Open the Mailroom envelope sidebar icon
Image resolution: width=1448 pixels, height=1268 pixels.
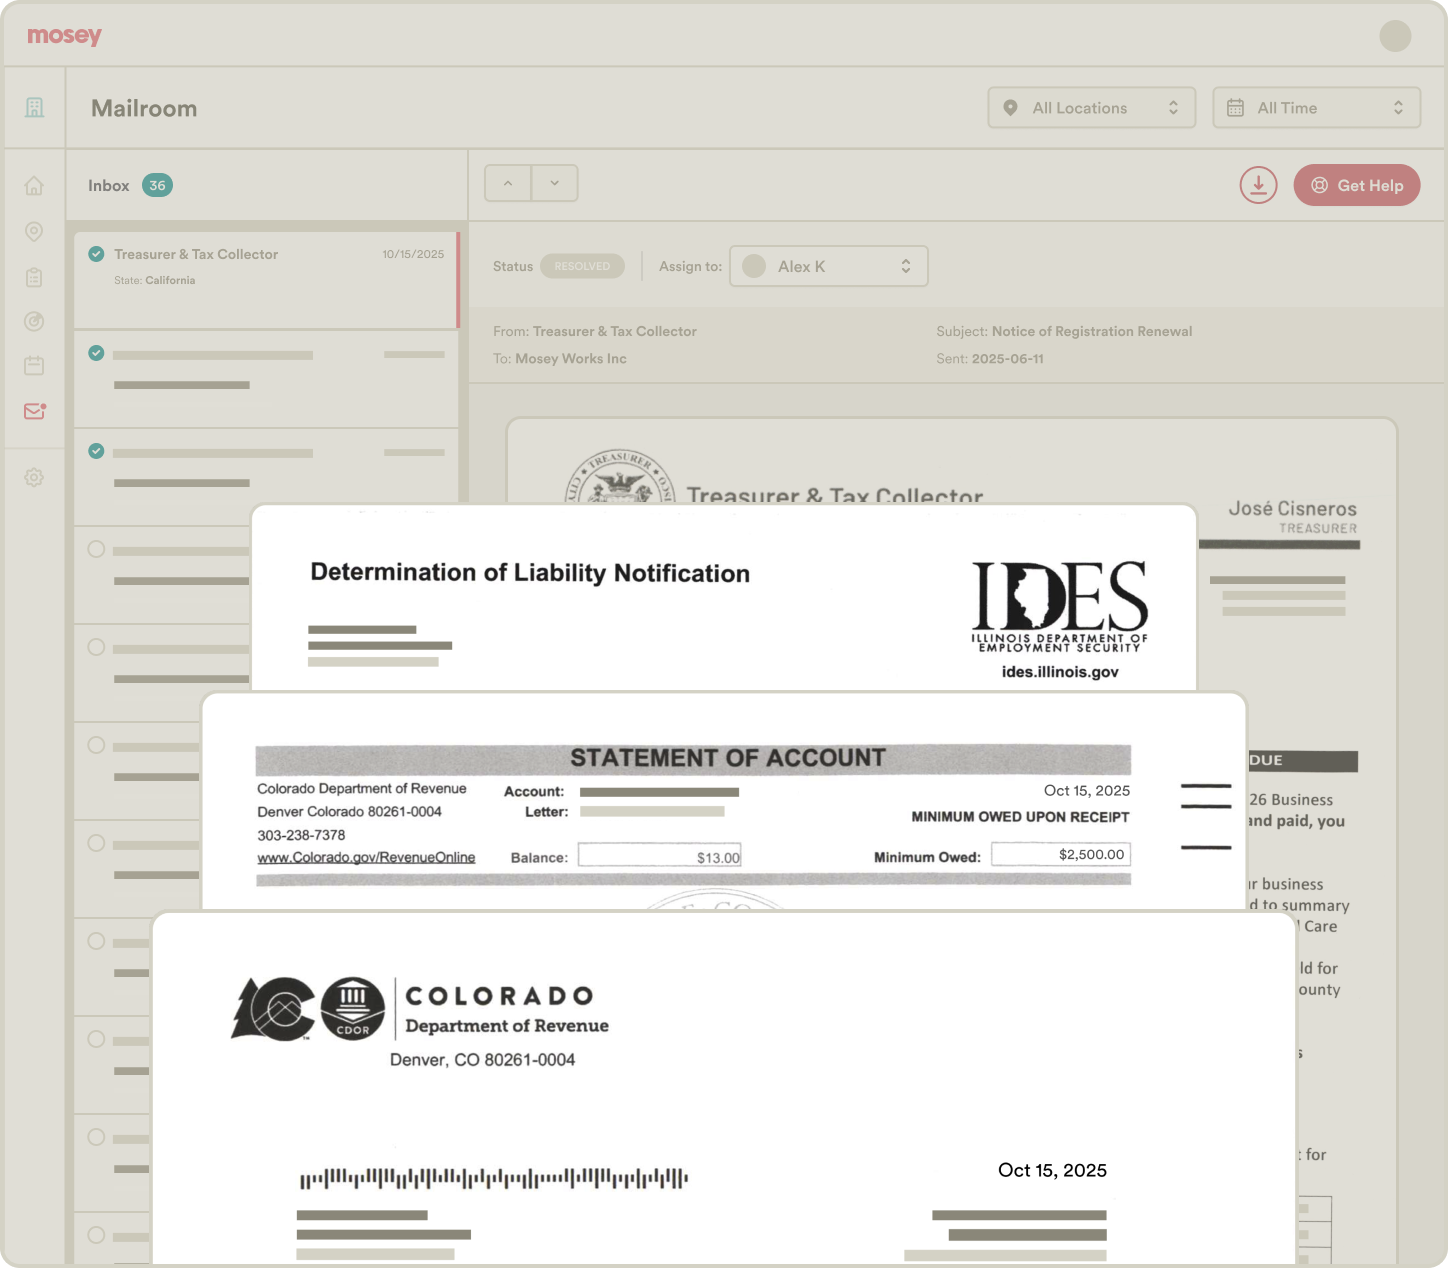34,411
